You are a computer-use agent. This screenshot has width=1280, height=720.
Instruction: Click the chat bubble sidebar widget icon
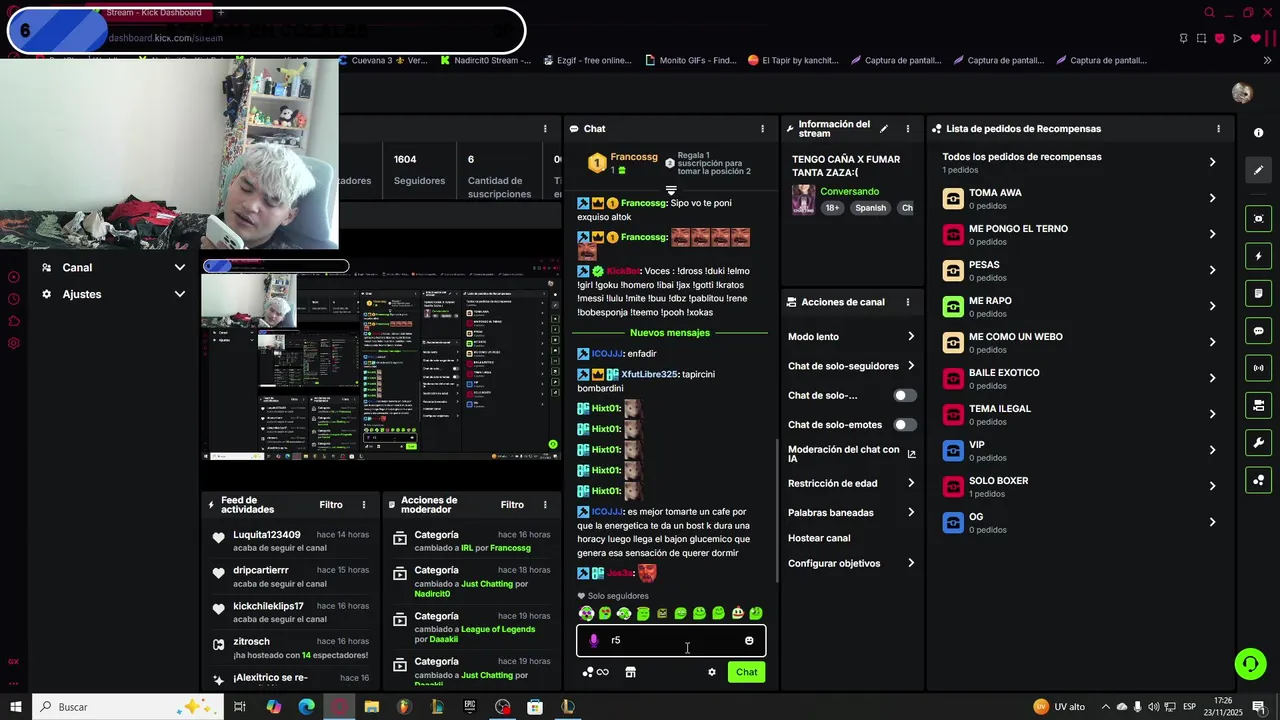1258,331
